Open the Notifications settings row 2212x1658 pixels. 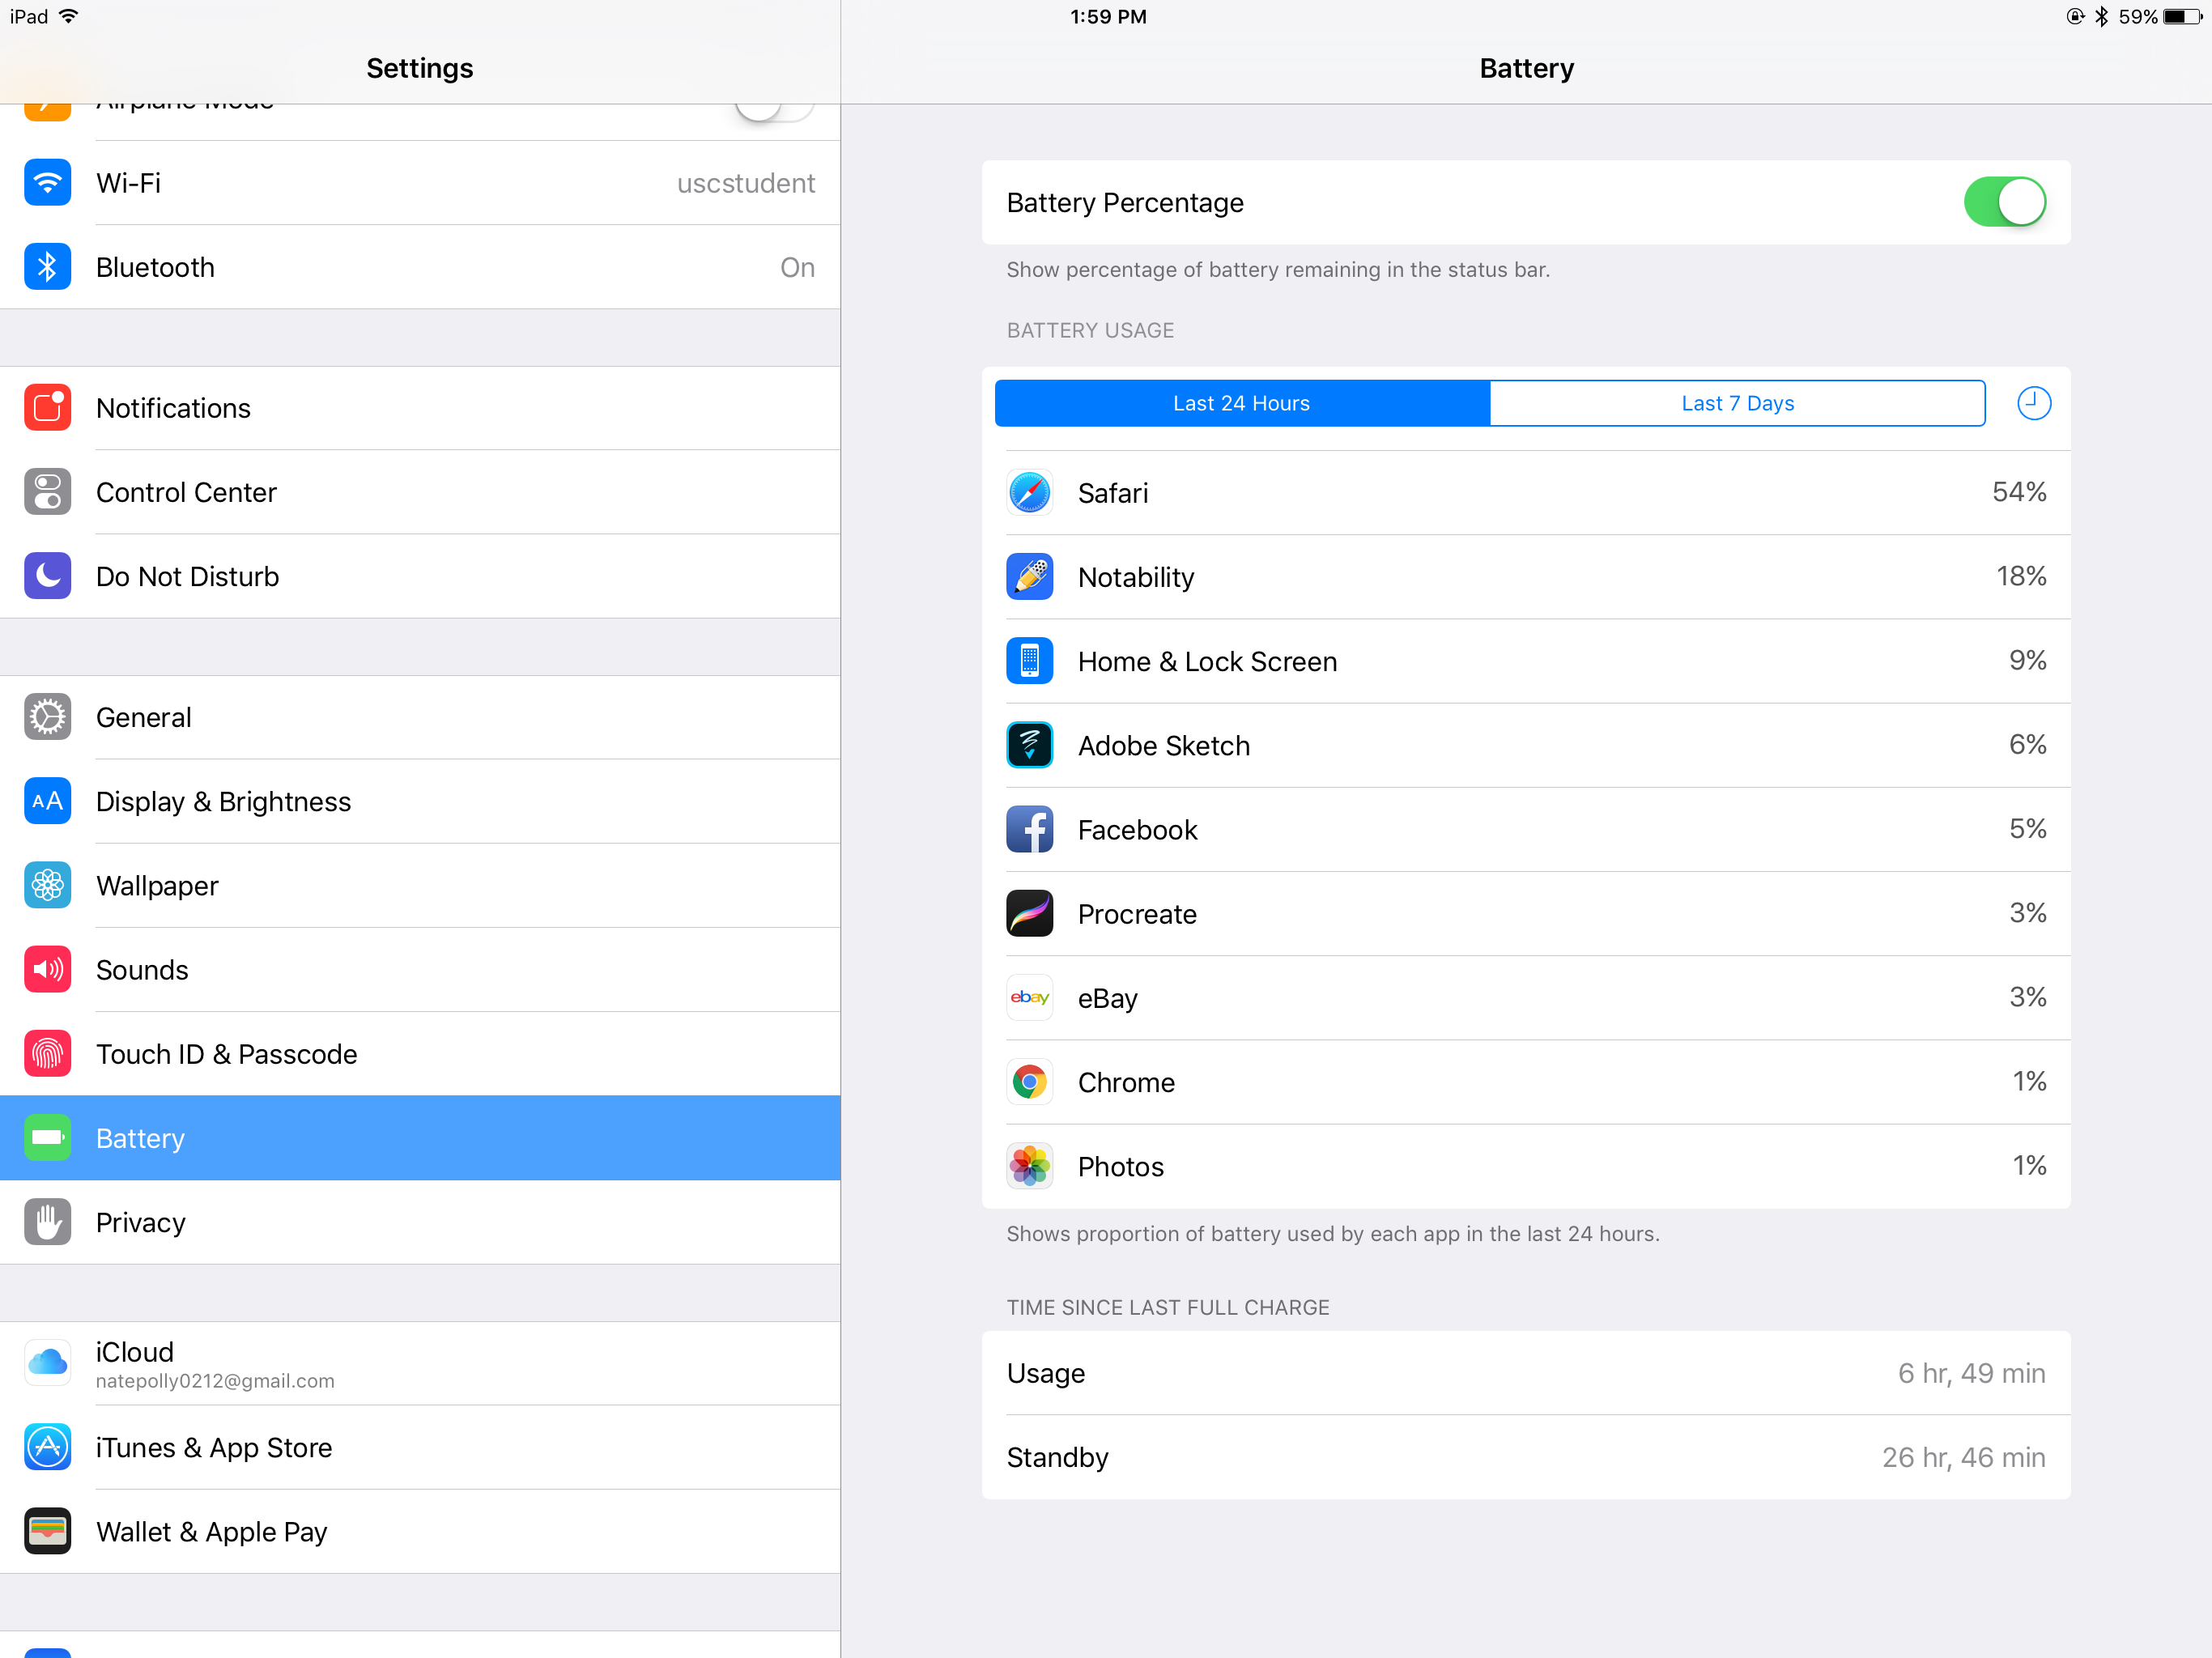[420, 408]
